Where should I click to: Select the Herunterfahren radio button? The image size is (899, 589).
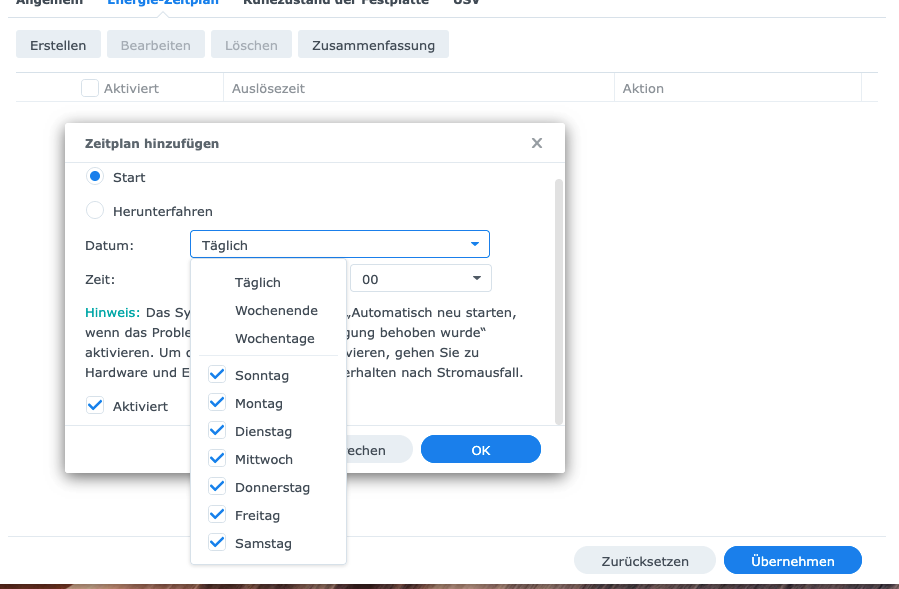95,210
